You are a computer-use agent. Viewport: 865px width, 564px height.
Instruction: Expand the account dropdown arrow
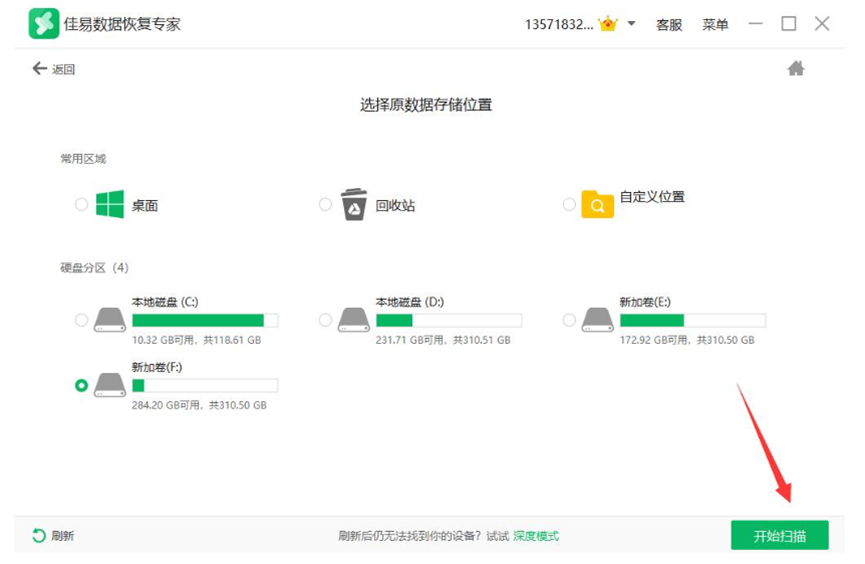pyautogui.click(x=631, y=24)
